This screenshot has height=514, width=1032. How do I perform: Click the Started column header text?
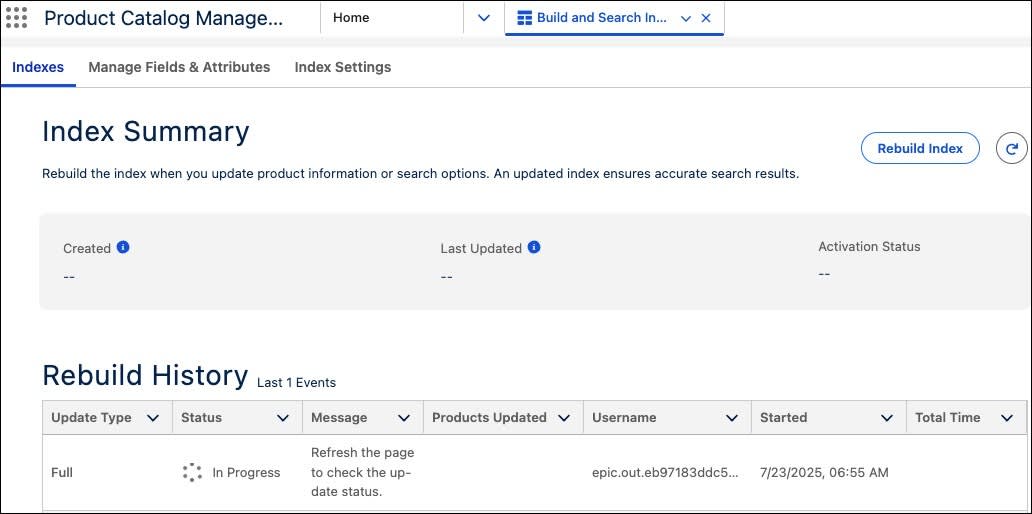click(783, 417)
